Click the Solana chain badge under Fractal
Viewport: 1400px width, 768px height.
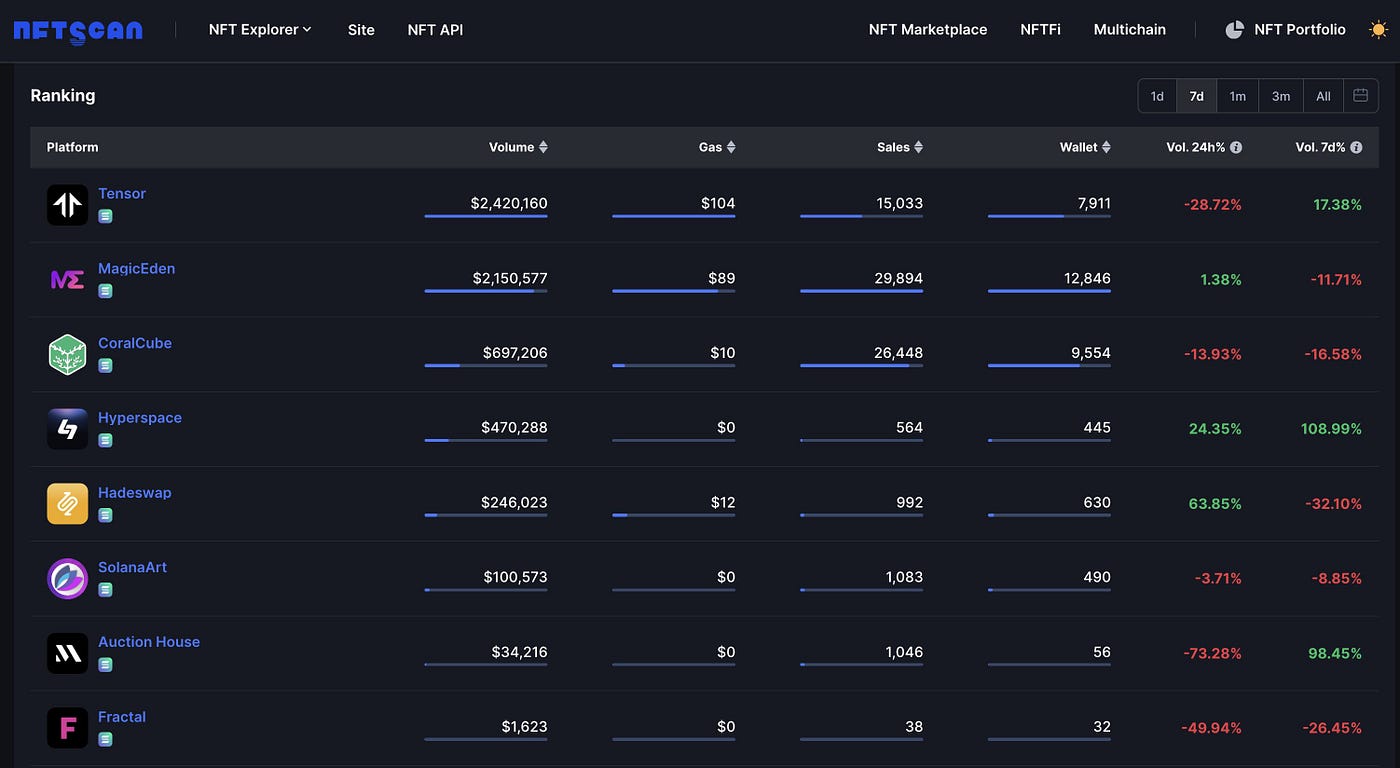click(105, 739)
